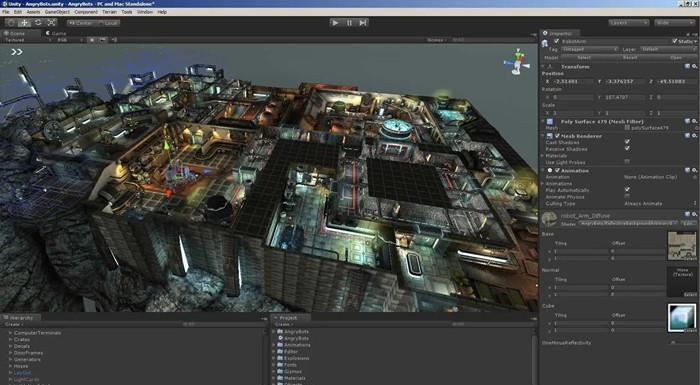Open the Animation component settings gear
Screen dimensions: 700x385
pos(694,170)
